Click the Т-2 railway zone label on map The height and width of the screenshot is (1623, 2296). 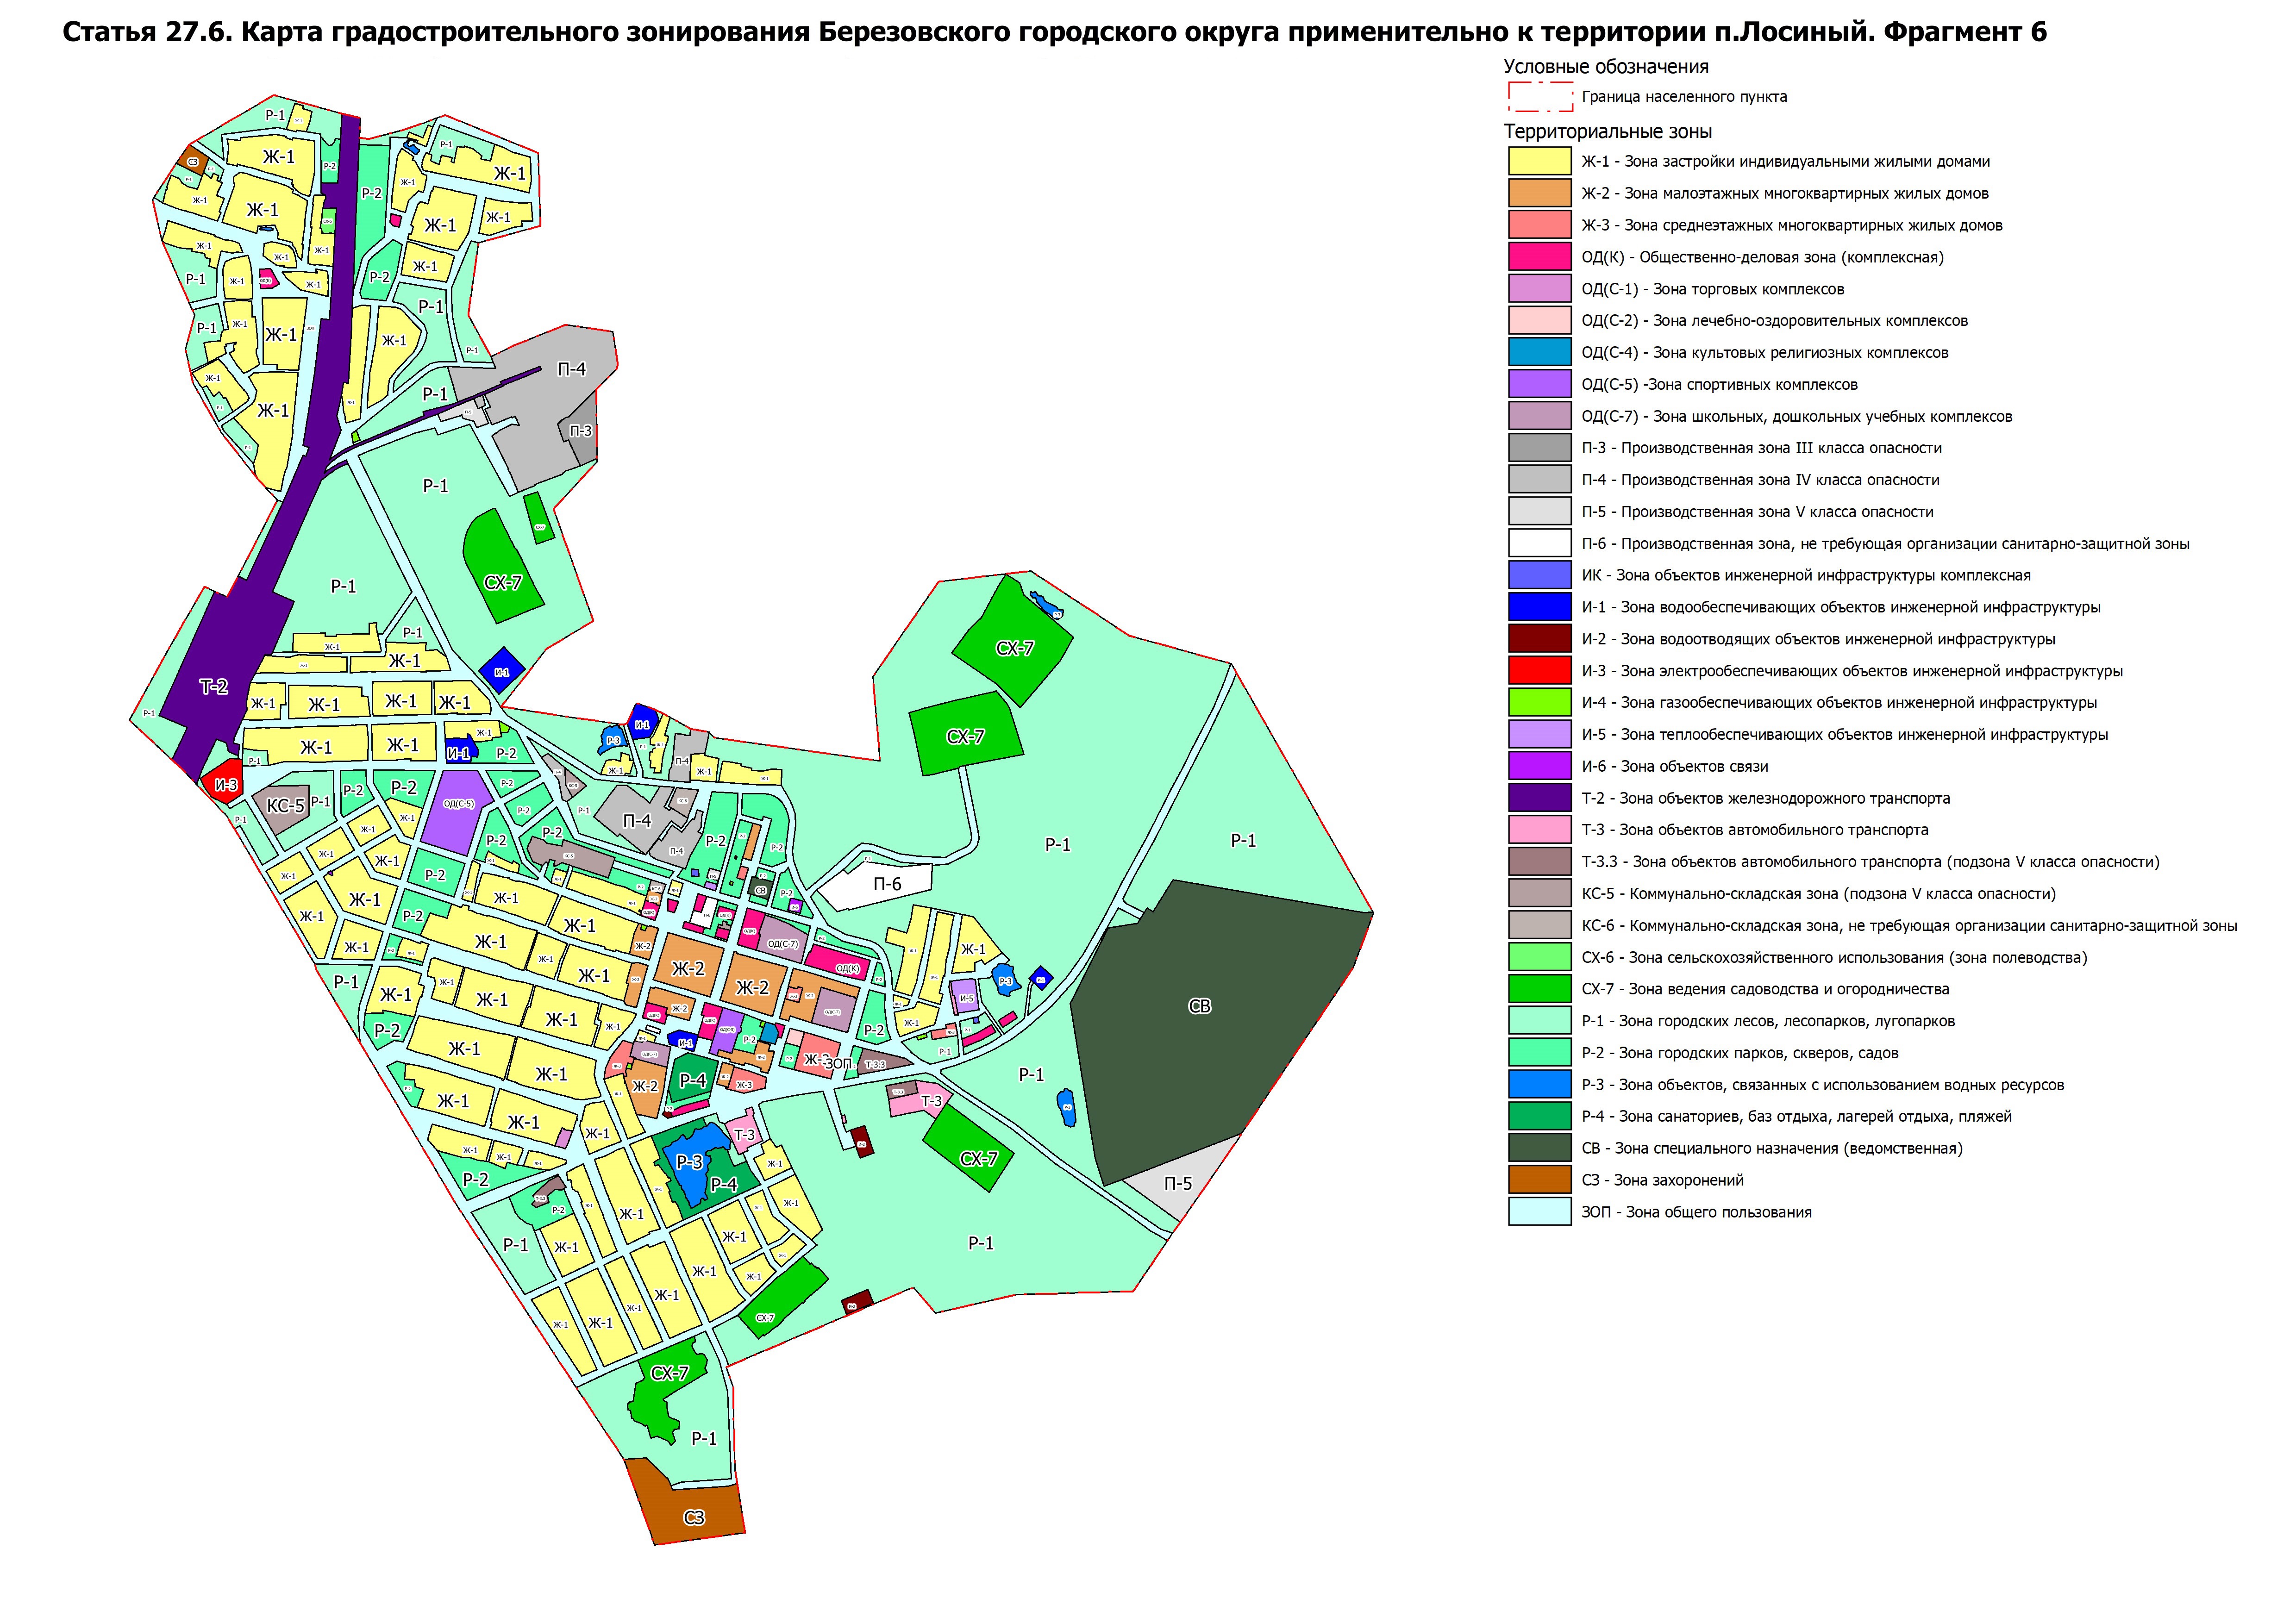pos(213,687)
